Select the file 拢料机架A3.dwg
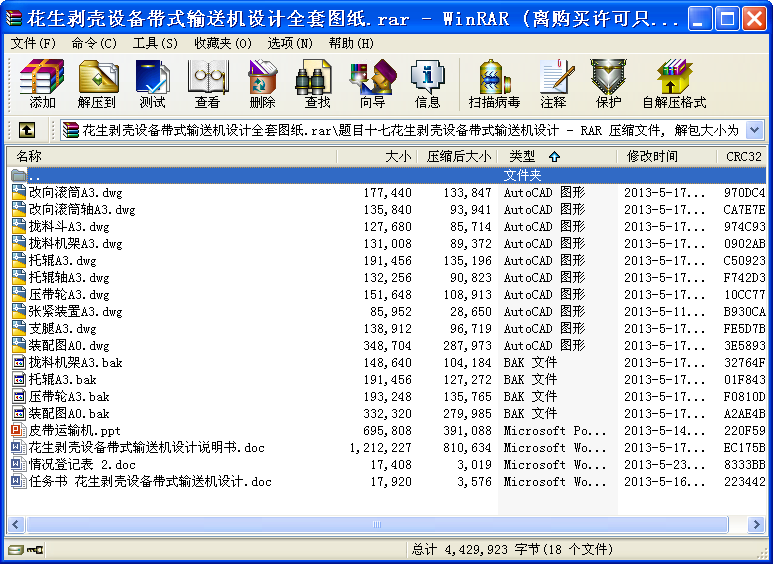 tap(75, 244)
